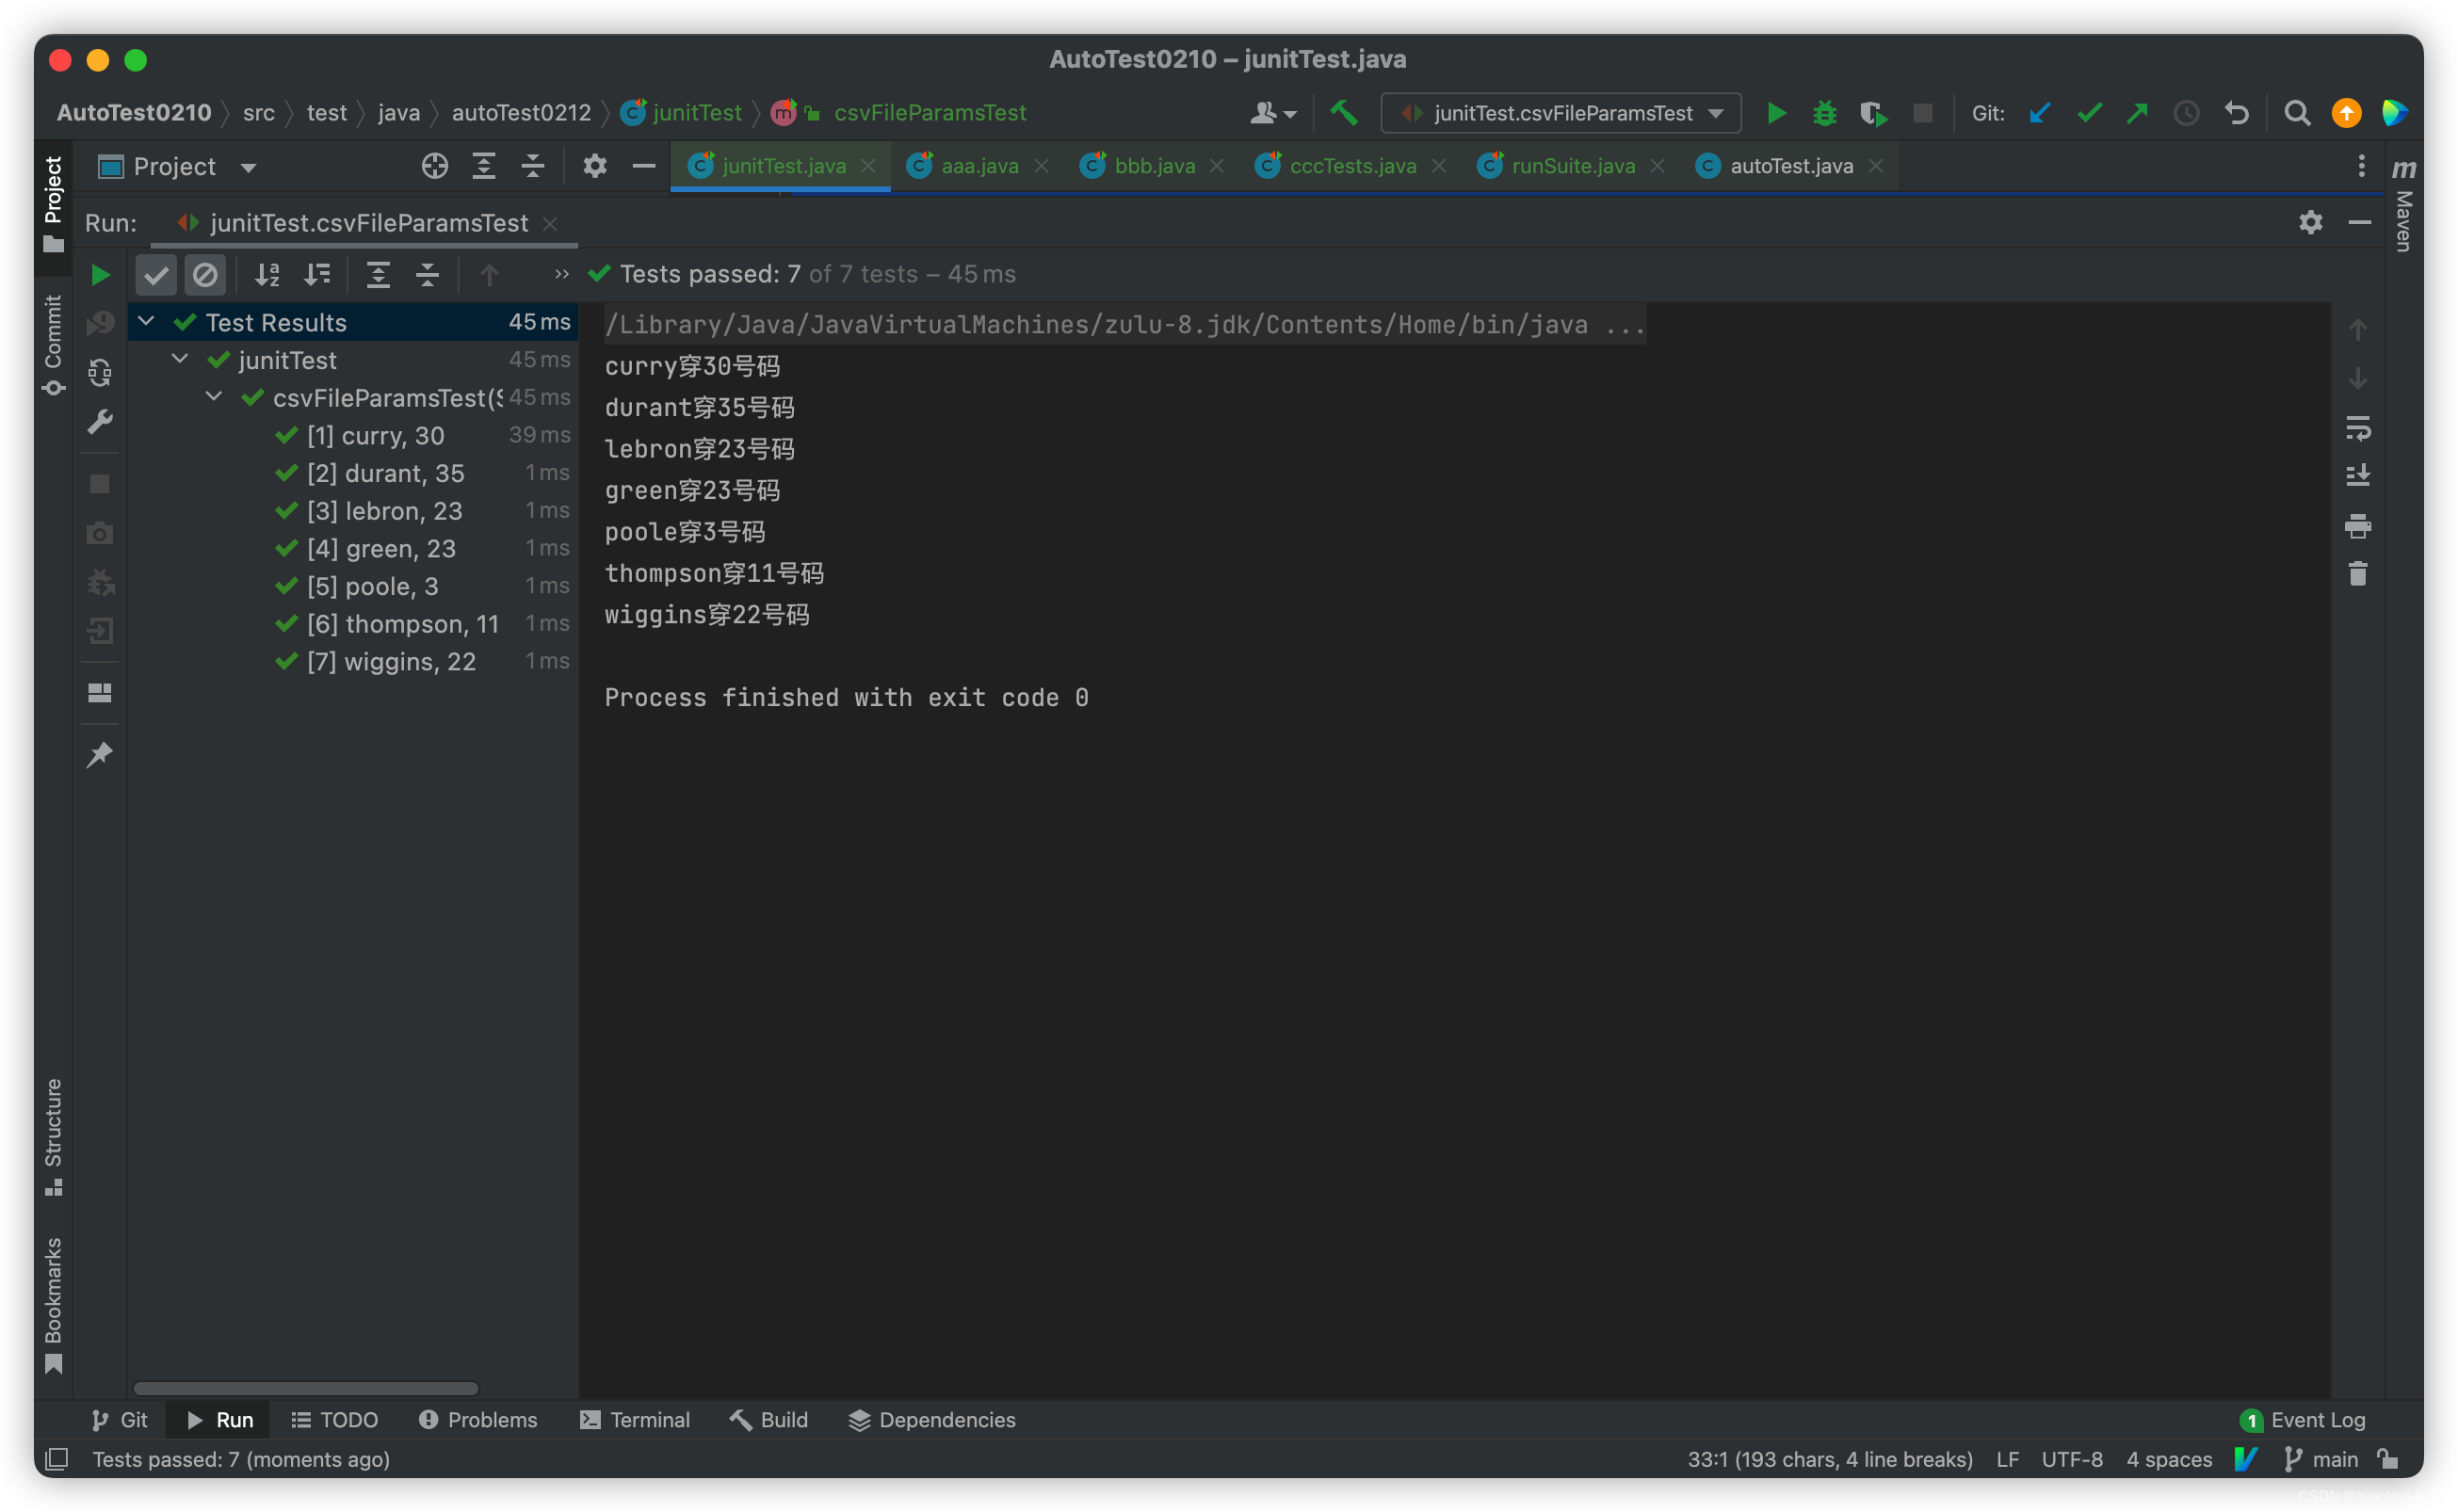This screenshot has height=1512, width=2458.
Task: Open Search Everywhere magnifier
Action: [x=2297, y=113]
